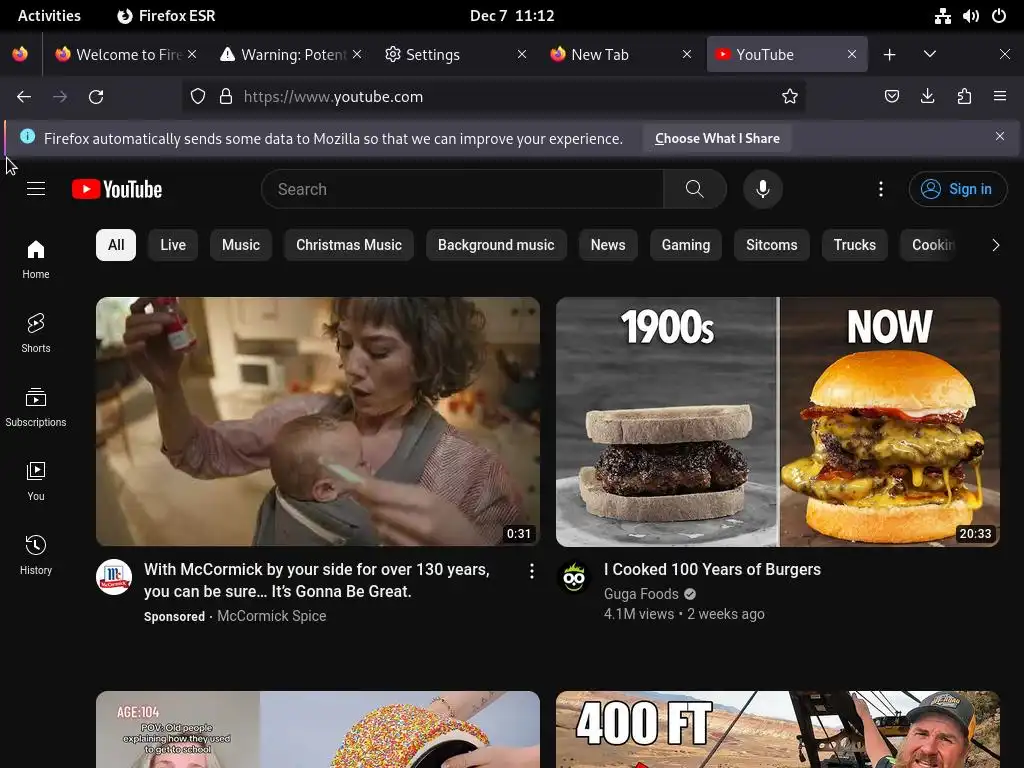Open Firefox downloads panel
Screen dimensions: 1024x768
tap(927, 97)
